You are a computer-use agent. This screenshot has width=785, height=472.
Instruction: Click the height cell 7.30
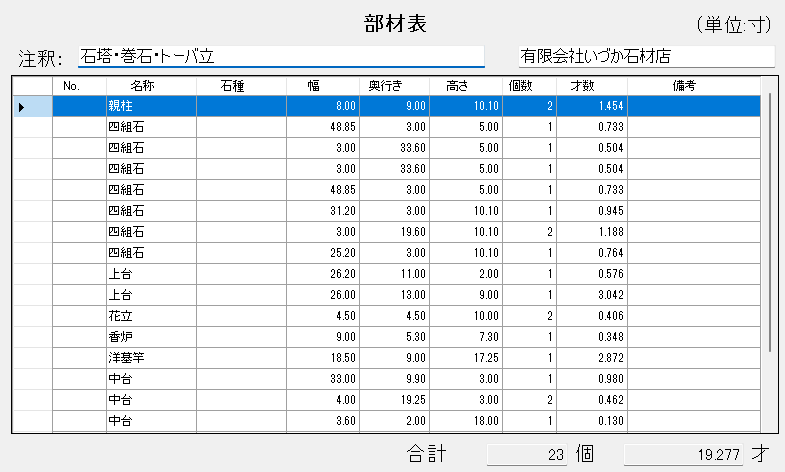click(x=466, y=337)
